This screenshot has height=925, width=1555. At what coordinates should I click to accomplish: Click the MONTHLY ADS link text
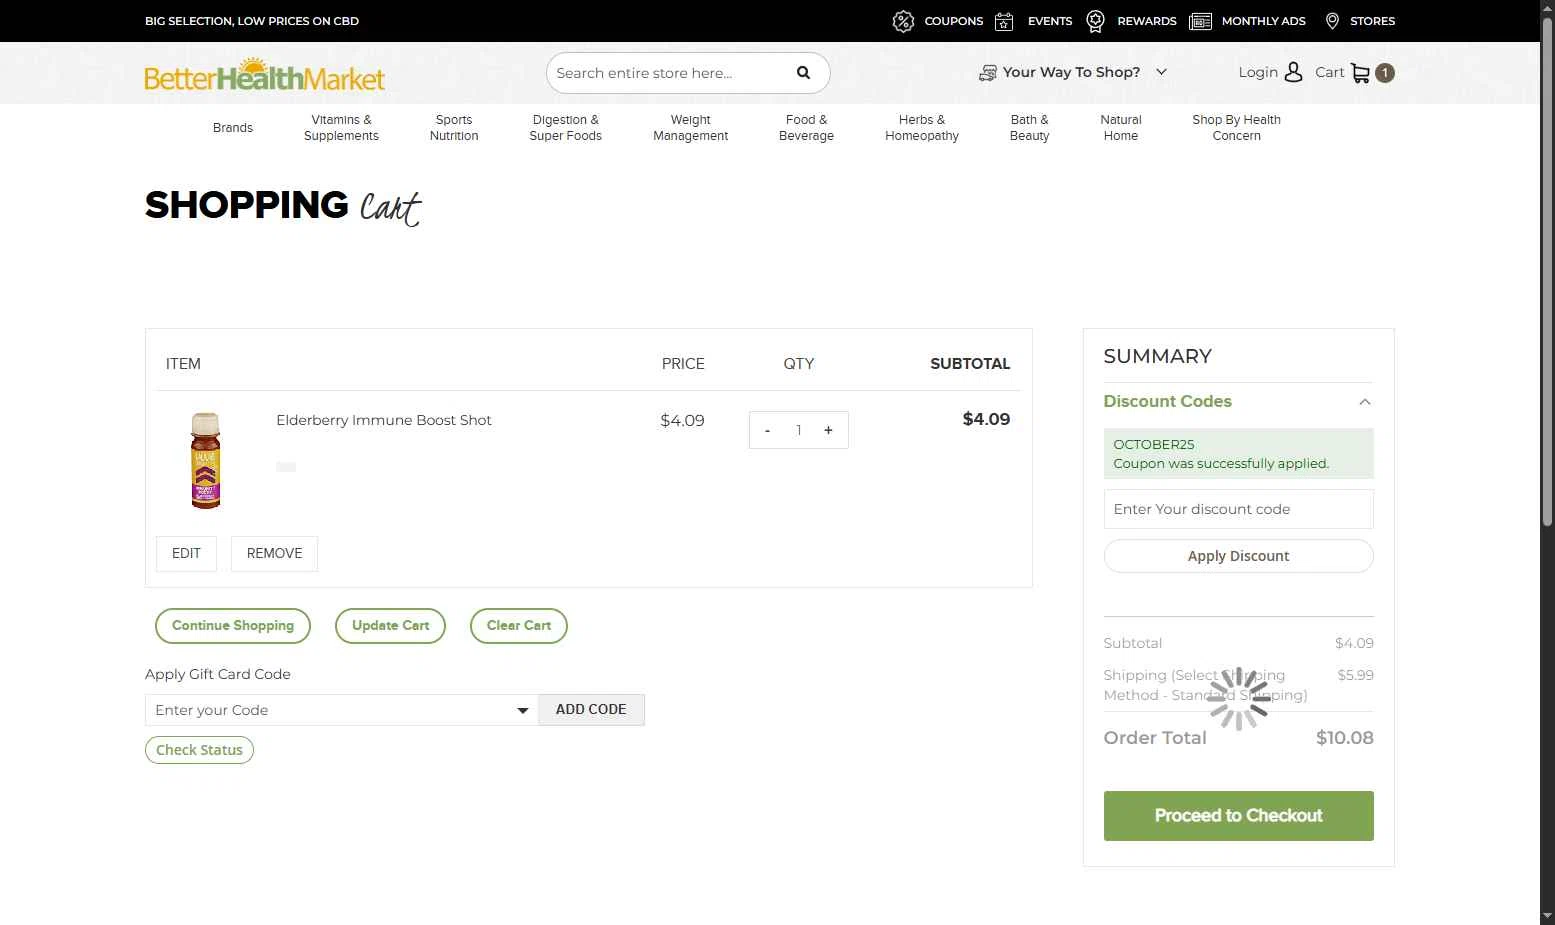point(1264,21)
